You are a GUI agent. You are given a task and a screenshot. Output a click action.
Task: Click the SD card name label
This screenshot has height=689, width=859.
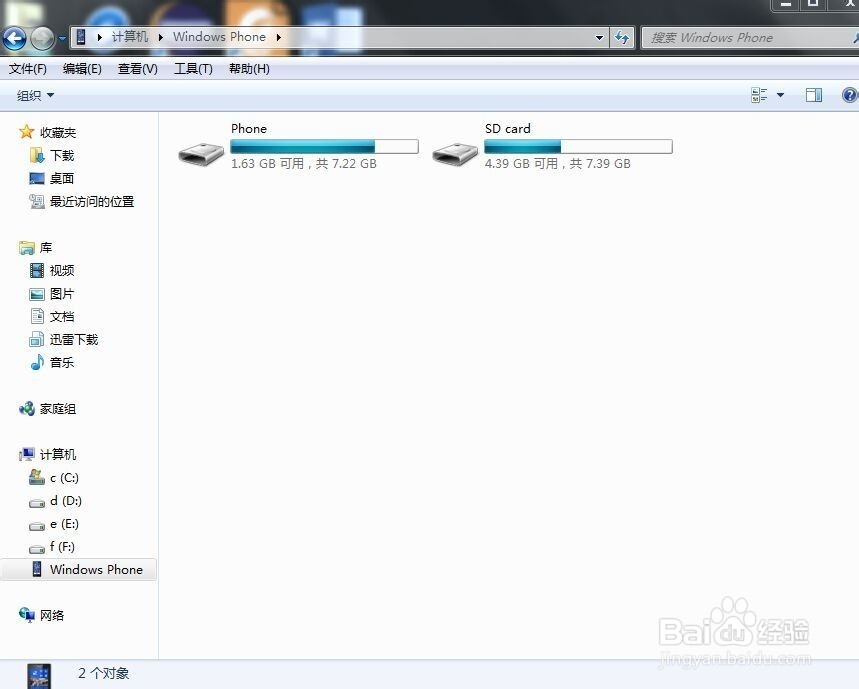click(x=507, y=129)
